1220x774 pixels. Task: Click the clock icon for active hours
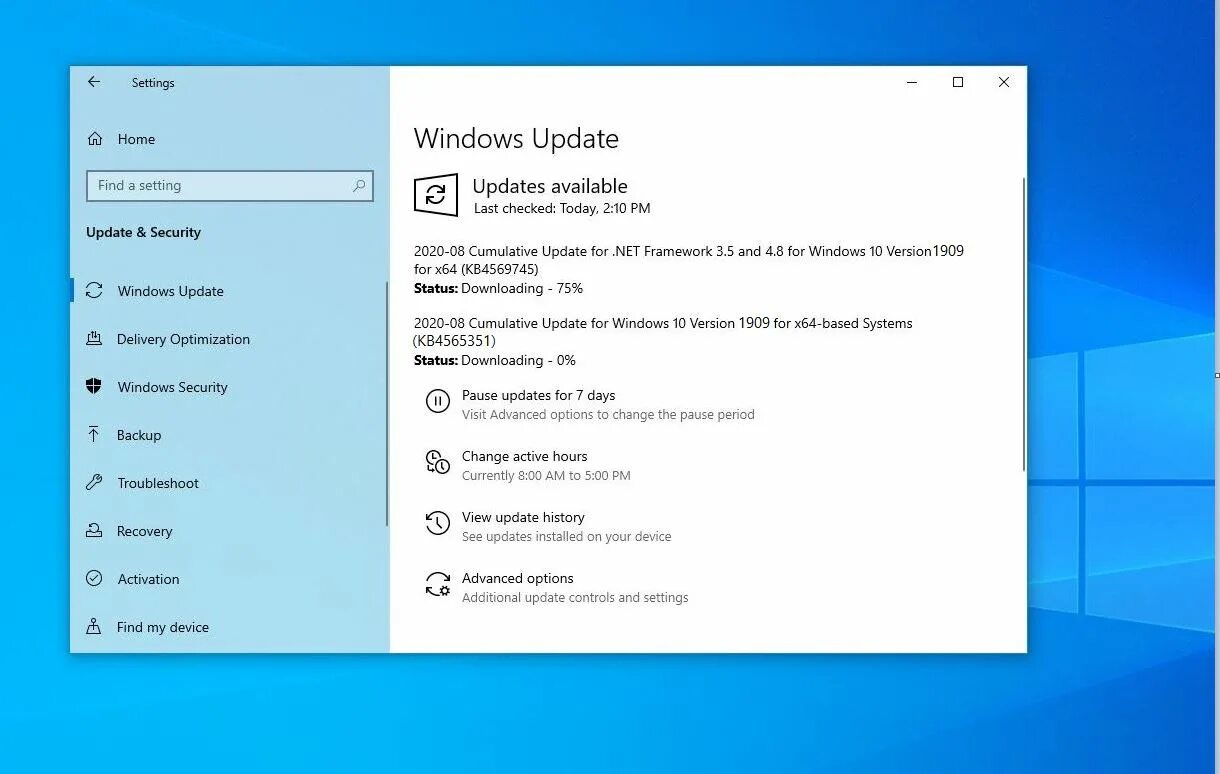438,462
